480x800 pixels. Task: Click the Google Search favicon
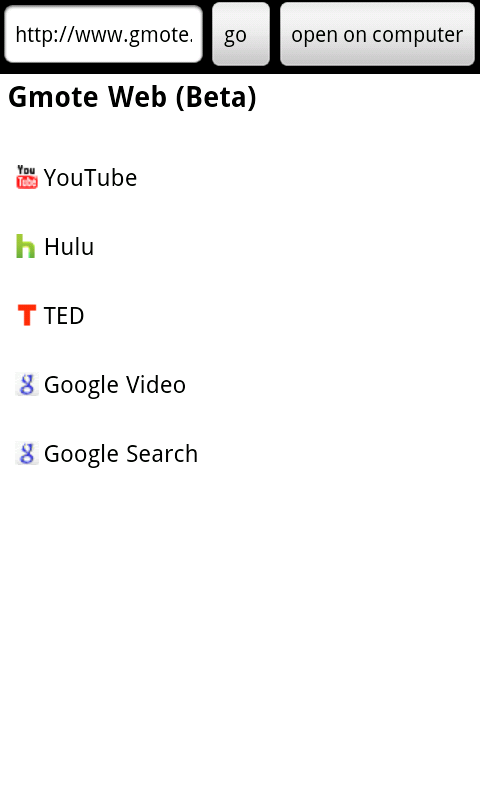(27, 453)
